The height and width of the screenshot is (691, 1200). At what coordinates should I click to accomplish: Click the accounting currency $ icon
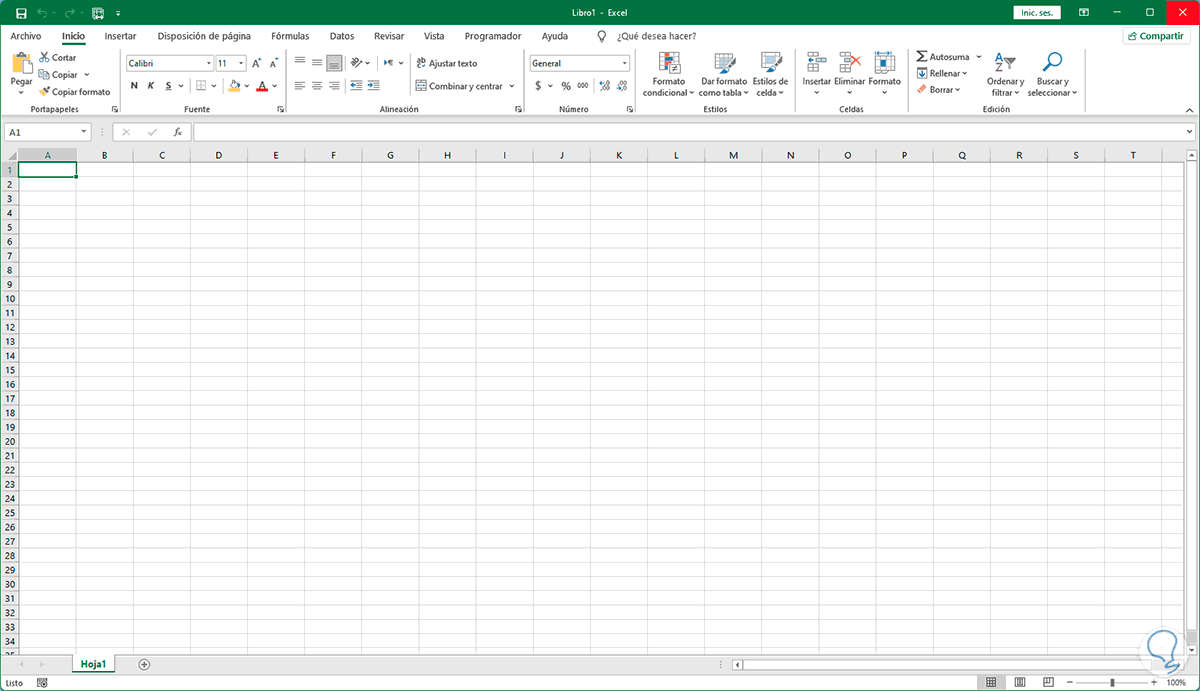[538, 86]
